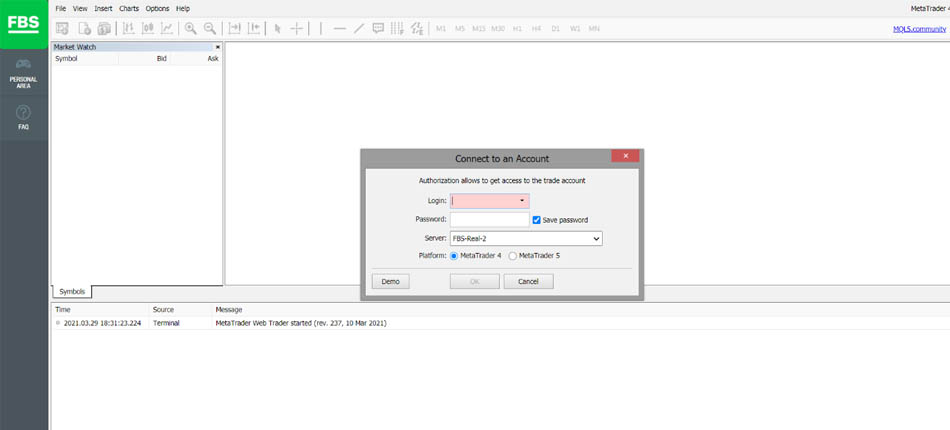Image resolution: width=950 pixels, height=430 pixels.
Task: Click the Zoom In magnifier
Action: pyautogui.click(x=190, y=28)
